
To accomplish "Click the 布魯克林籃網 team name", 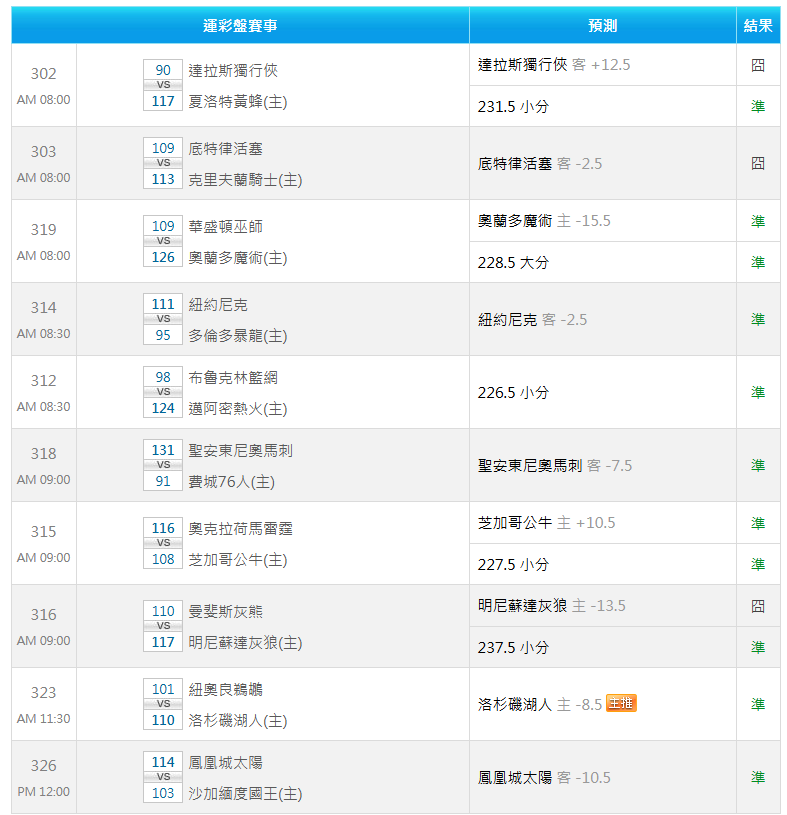I will coord(233,377).
